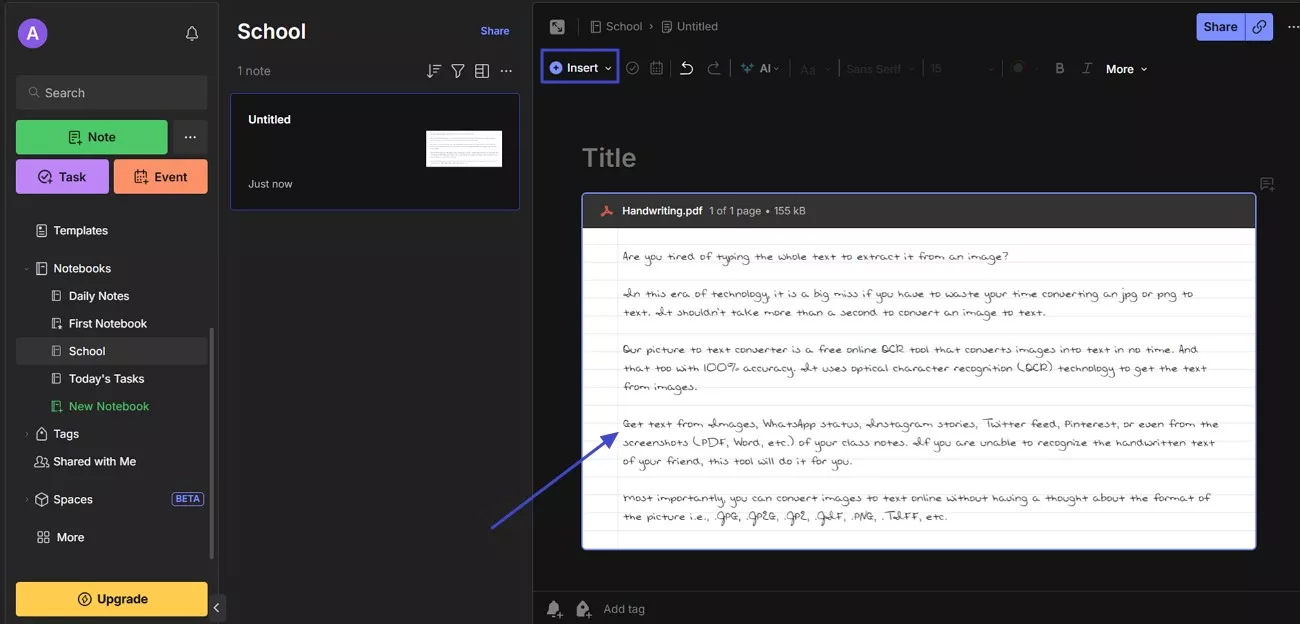Click the sort icon above the note list

(433, 70)
